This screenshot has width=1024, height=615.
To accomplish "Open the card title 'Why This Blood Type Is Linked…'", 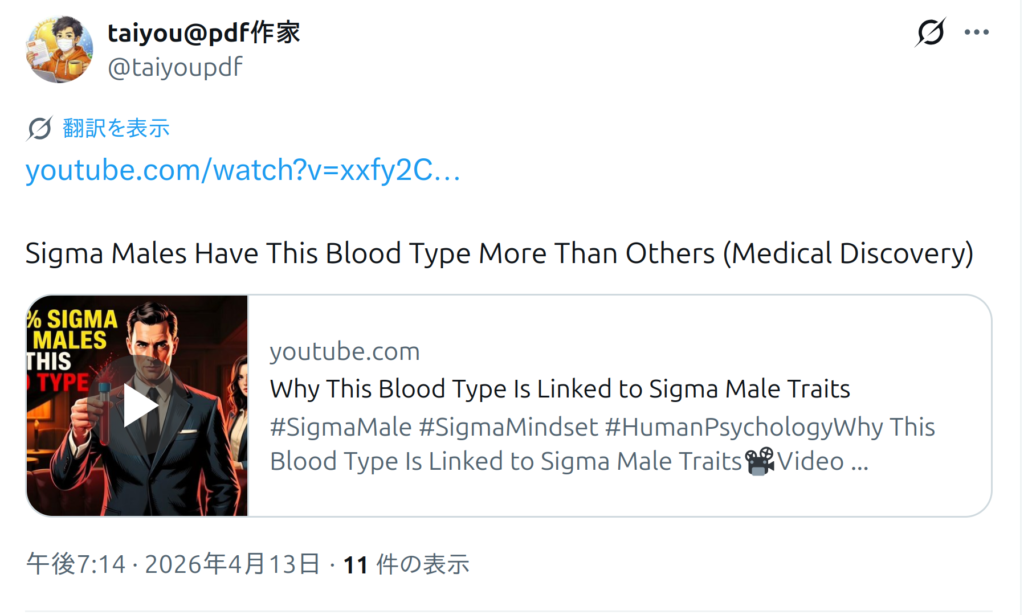I will click(560, 388).
